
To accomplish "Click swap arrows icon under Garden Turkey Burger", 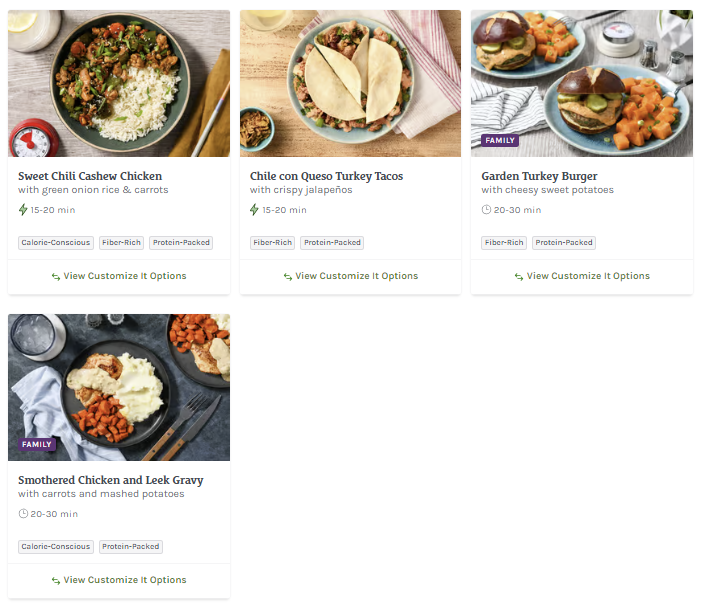I will tap(519, 277).
